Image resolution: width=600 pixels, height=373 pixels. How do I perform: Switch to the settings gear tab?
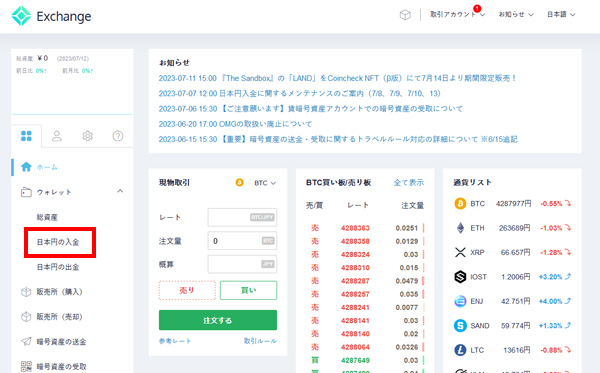[x=88, y=136]
